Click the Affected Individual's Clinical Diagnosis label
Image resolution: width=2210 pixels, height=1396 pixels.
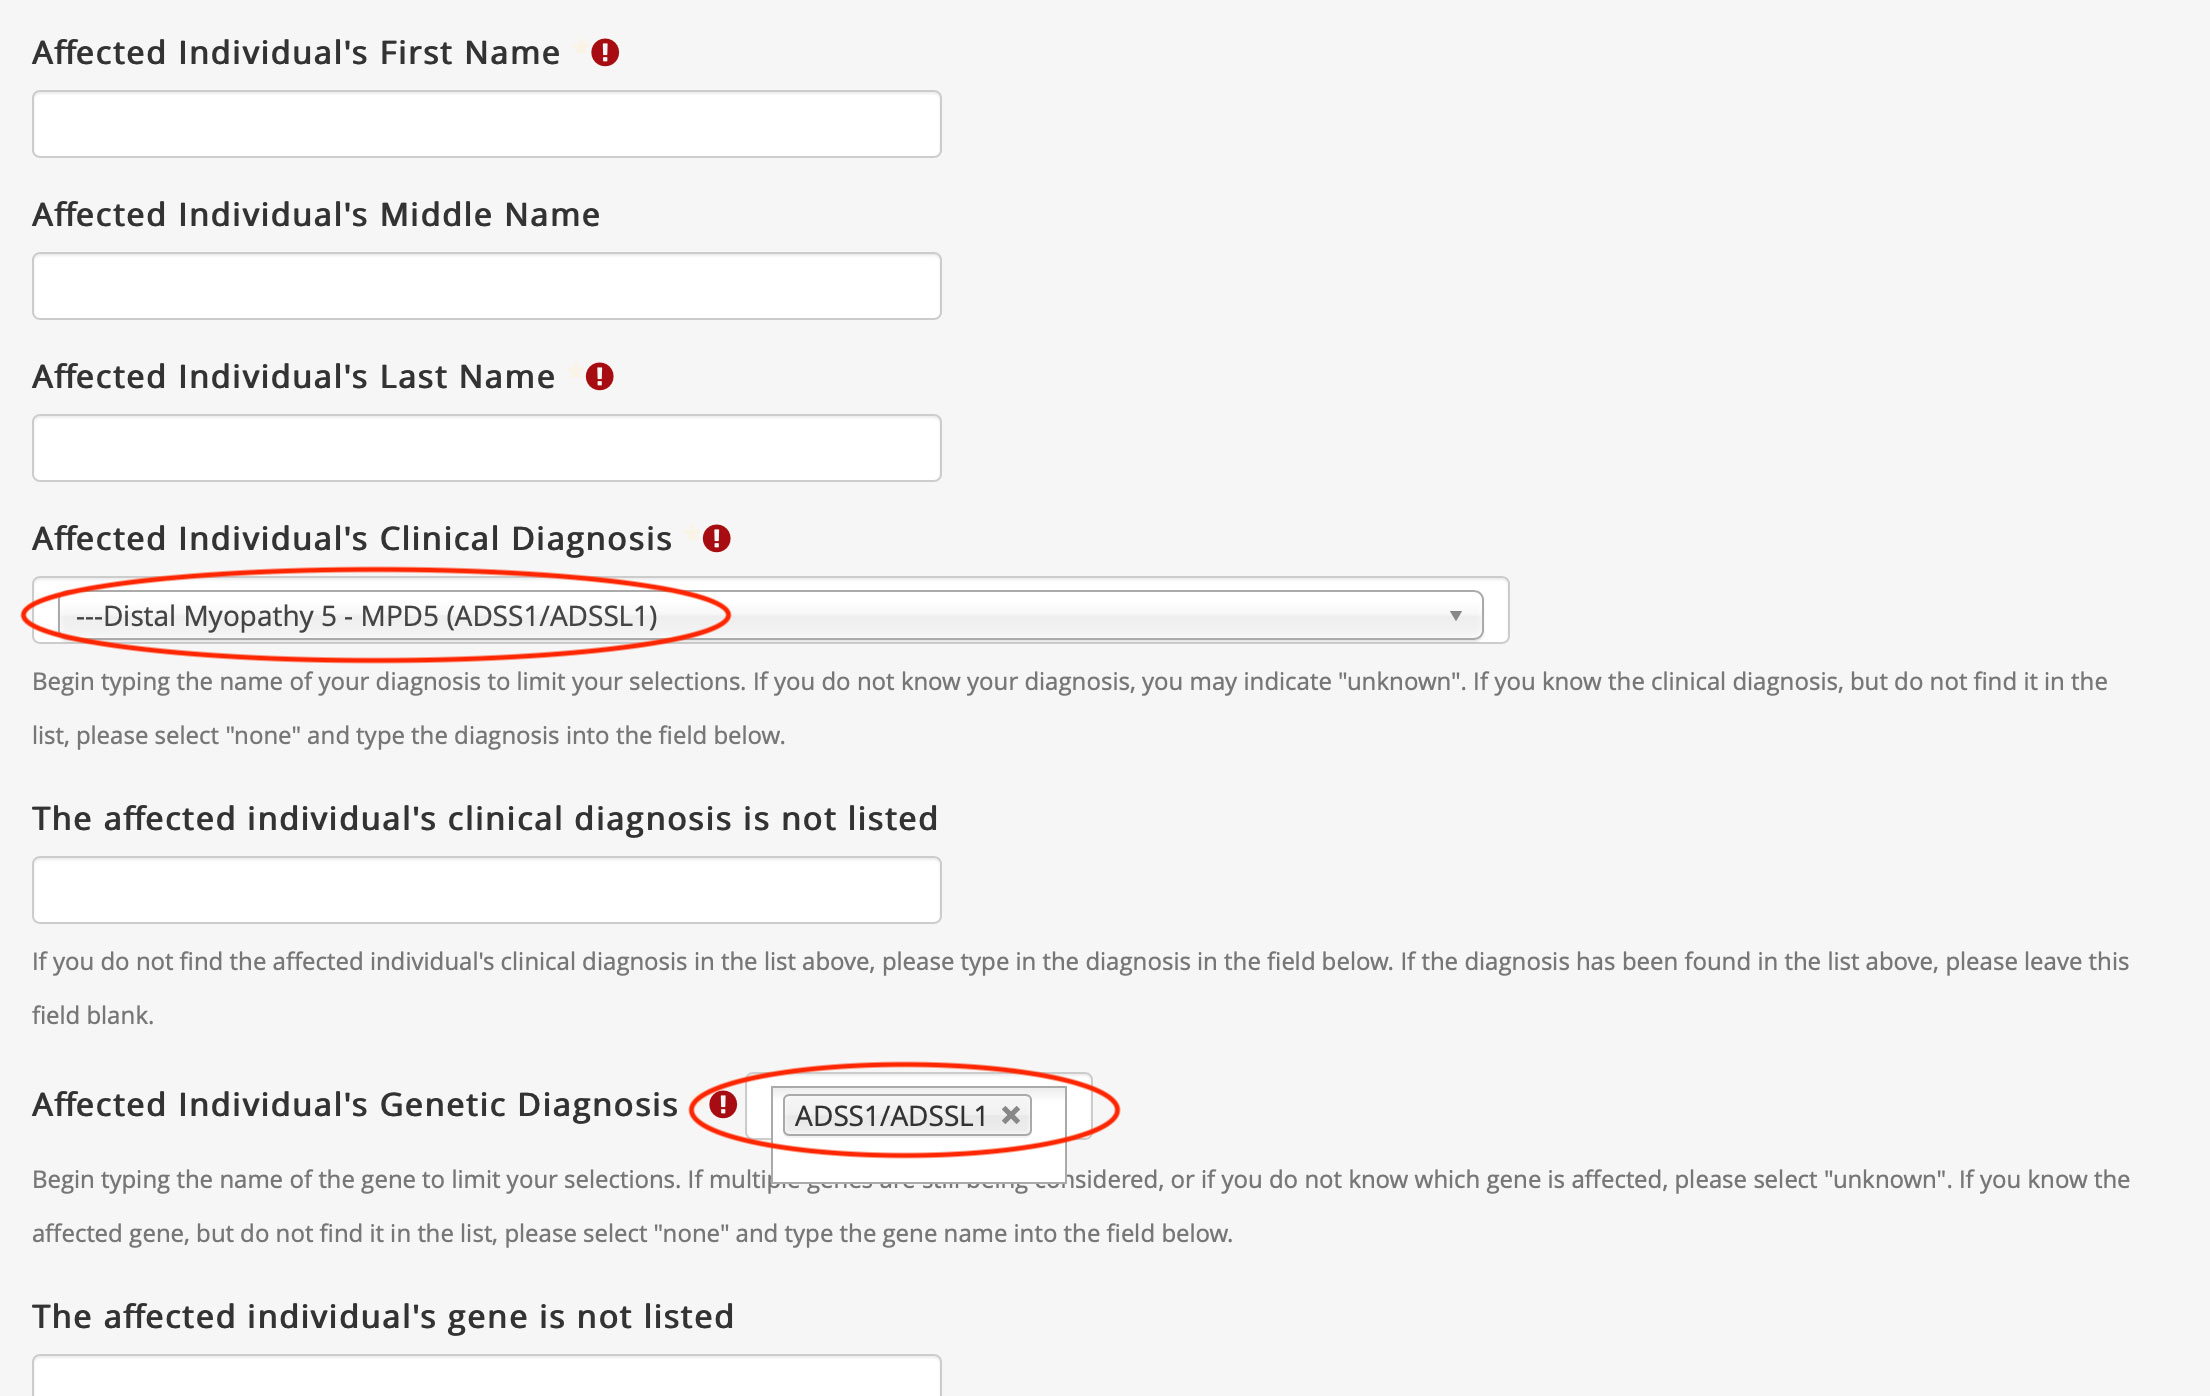tap(352, 539)
